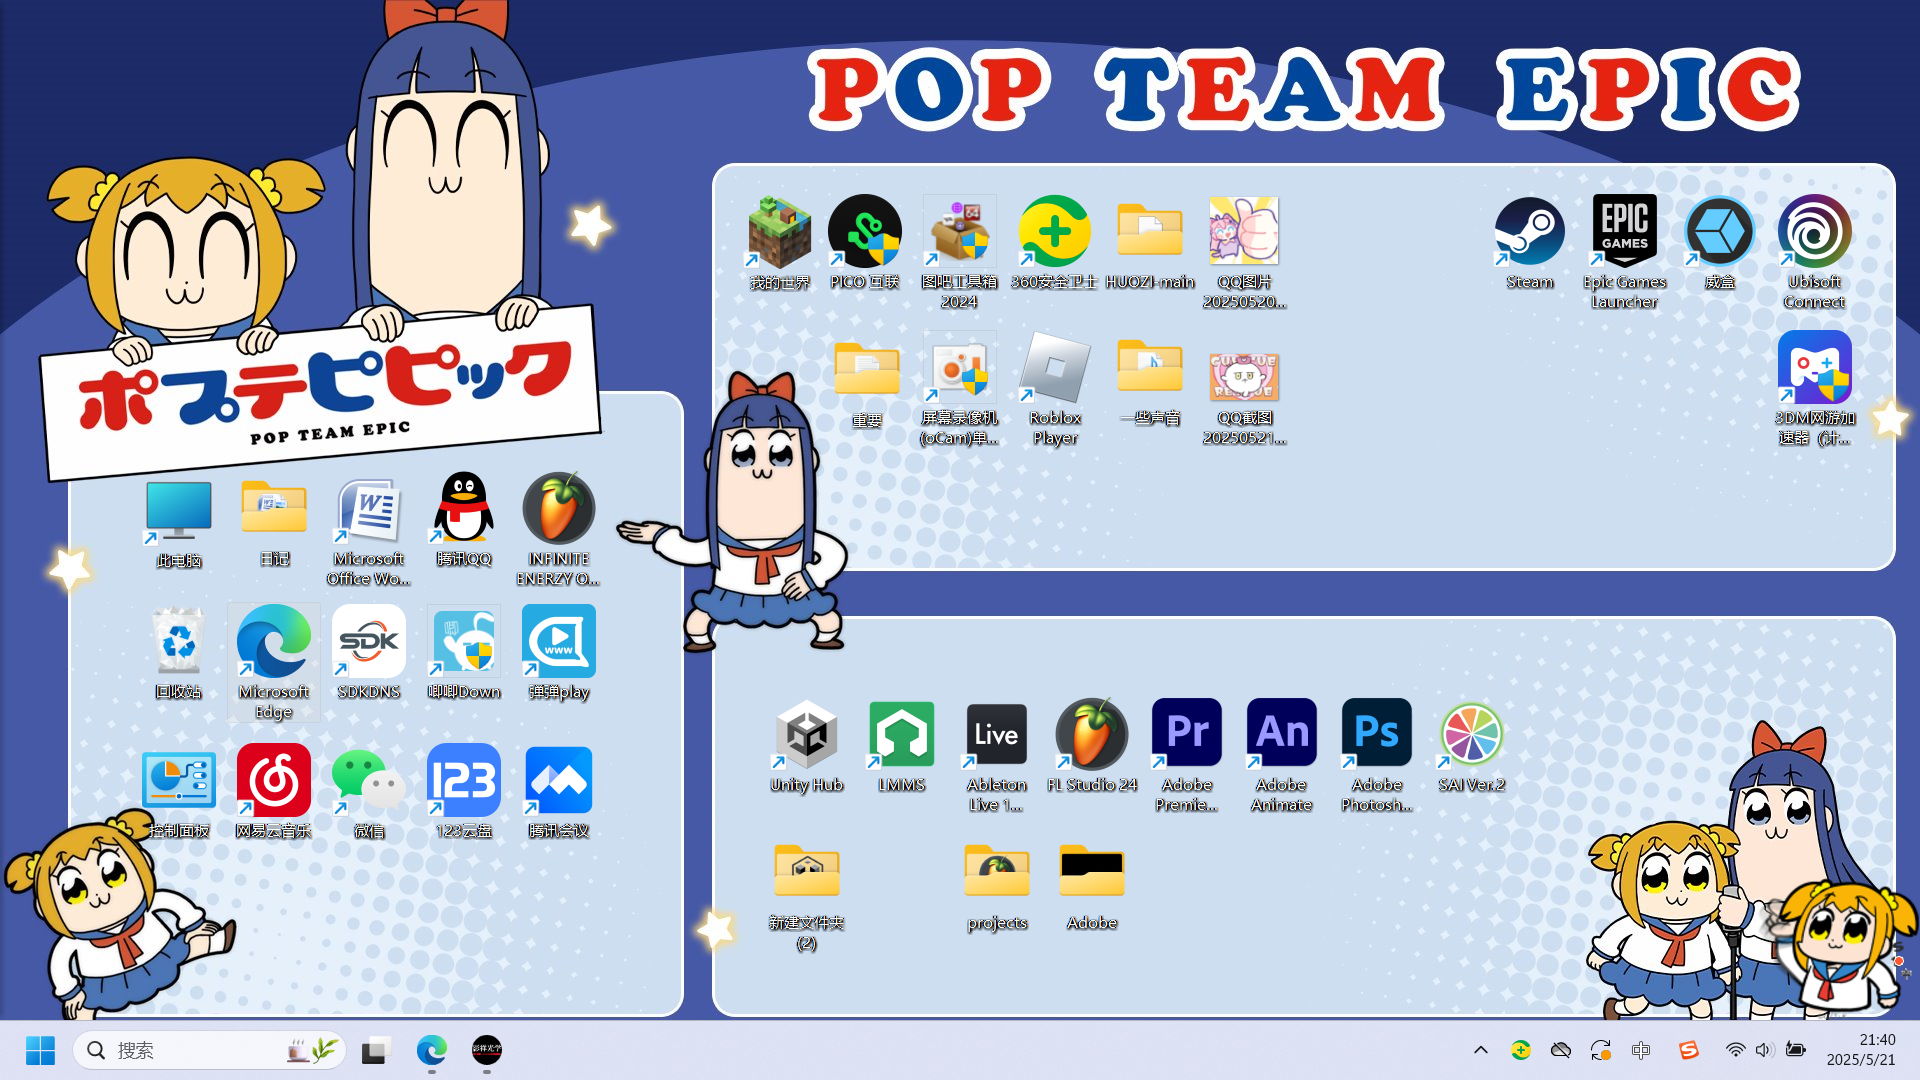Open SDKDNS shortcut

click(x=369, y=652)
